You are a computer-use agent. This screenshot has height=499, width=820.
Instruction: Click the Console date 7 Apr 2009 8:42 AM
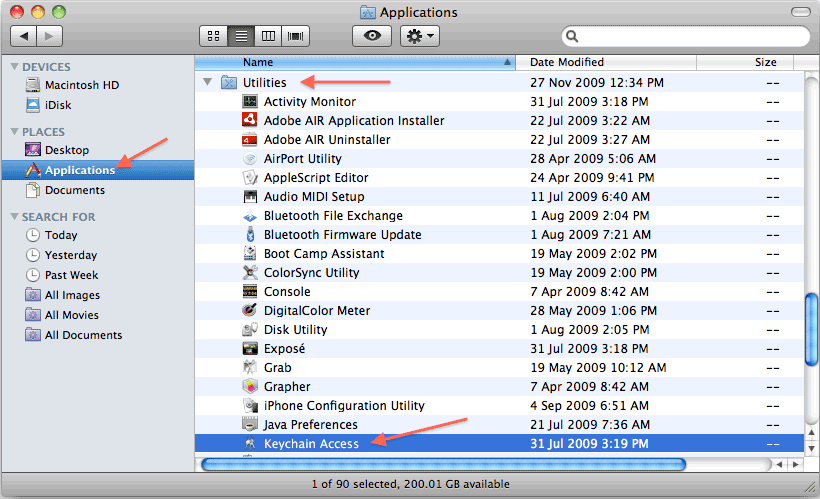coord(589,291)
